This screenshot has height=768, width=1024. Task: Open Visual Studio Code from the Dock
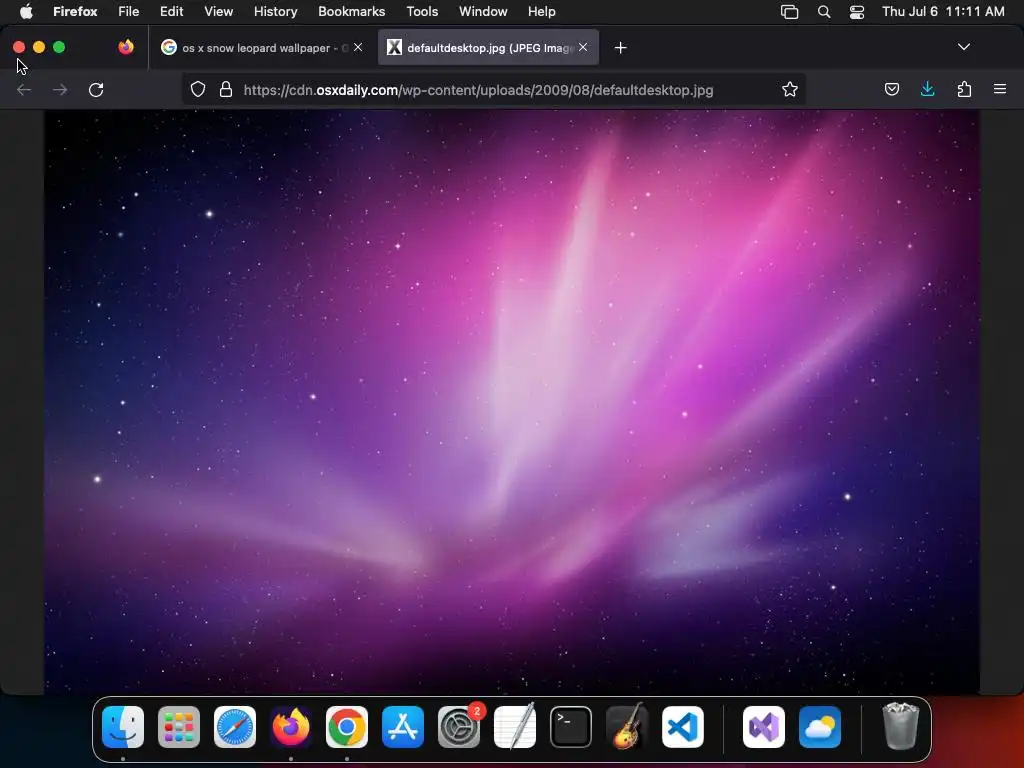[683, 727]
